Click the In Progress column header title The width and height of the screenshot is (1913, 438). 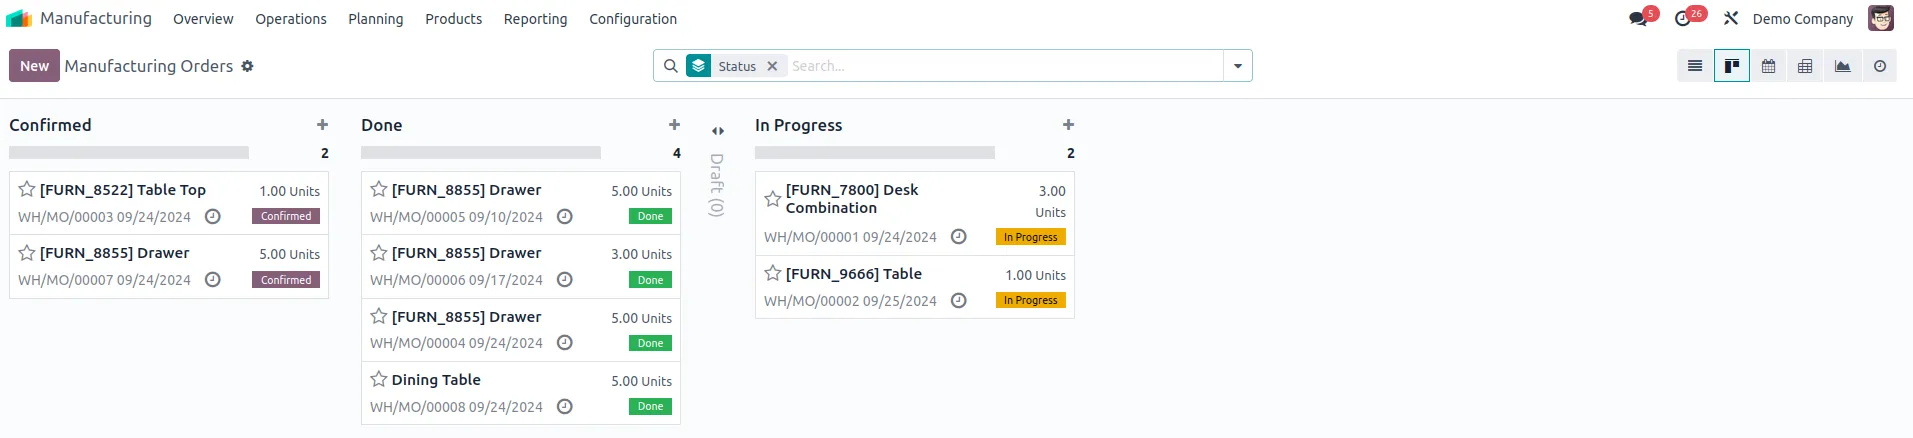(x=799, y=125)
